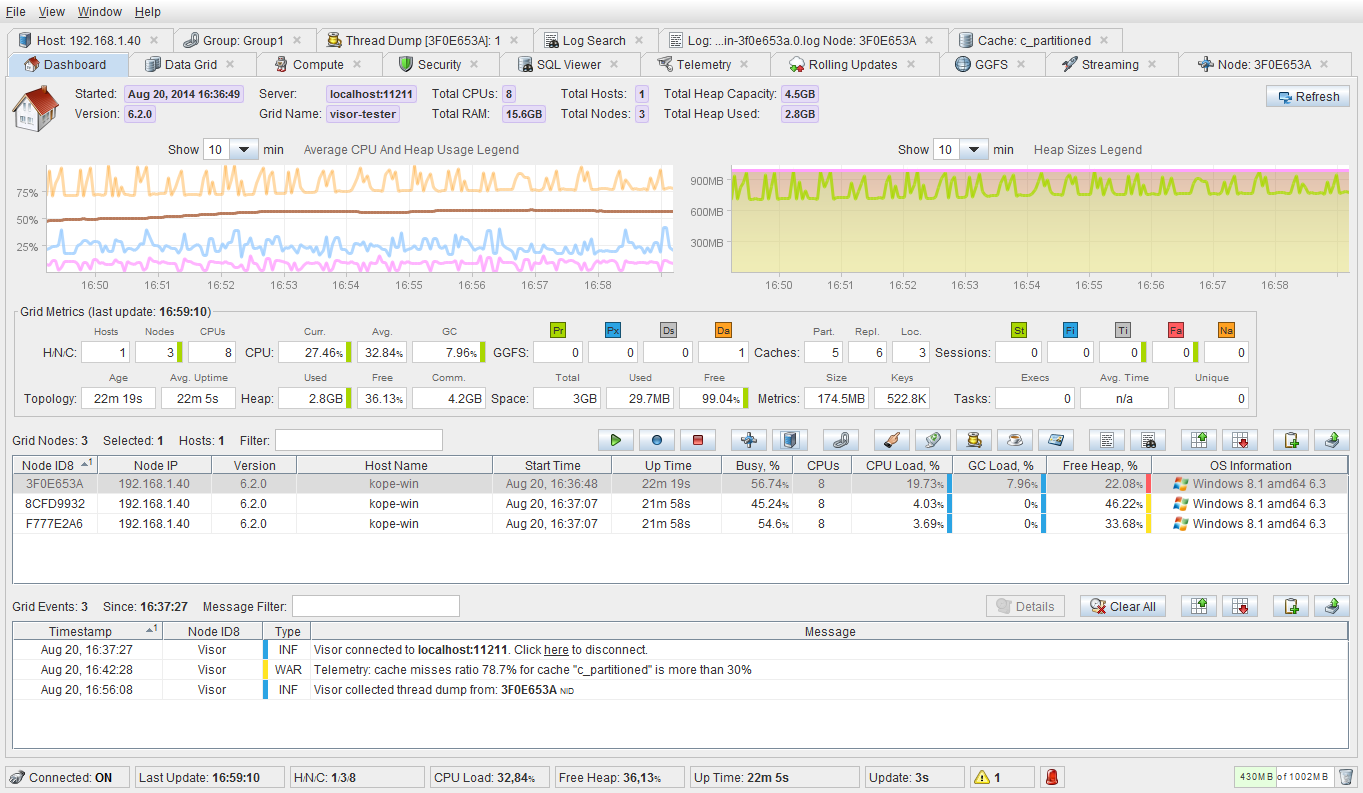The image size is (1363, 793).
Task: Switch to the Telemetry tab
Action: pyautogui.click(x=700, y=63)
